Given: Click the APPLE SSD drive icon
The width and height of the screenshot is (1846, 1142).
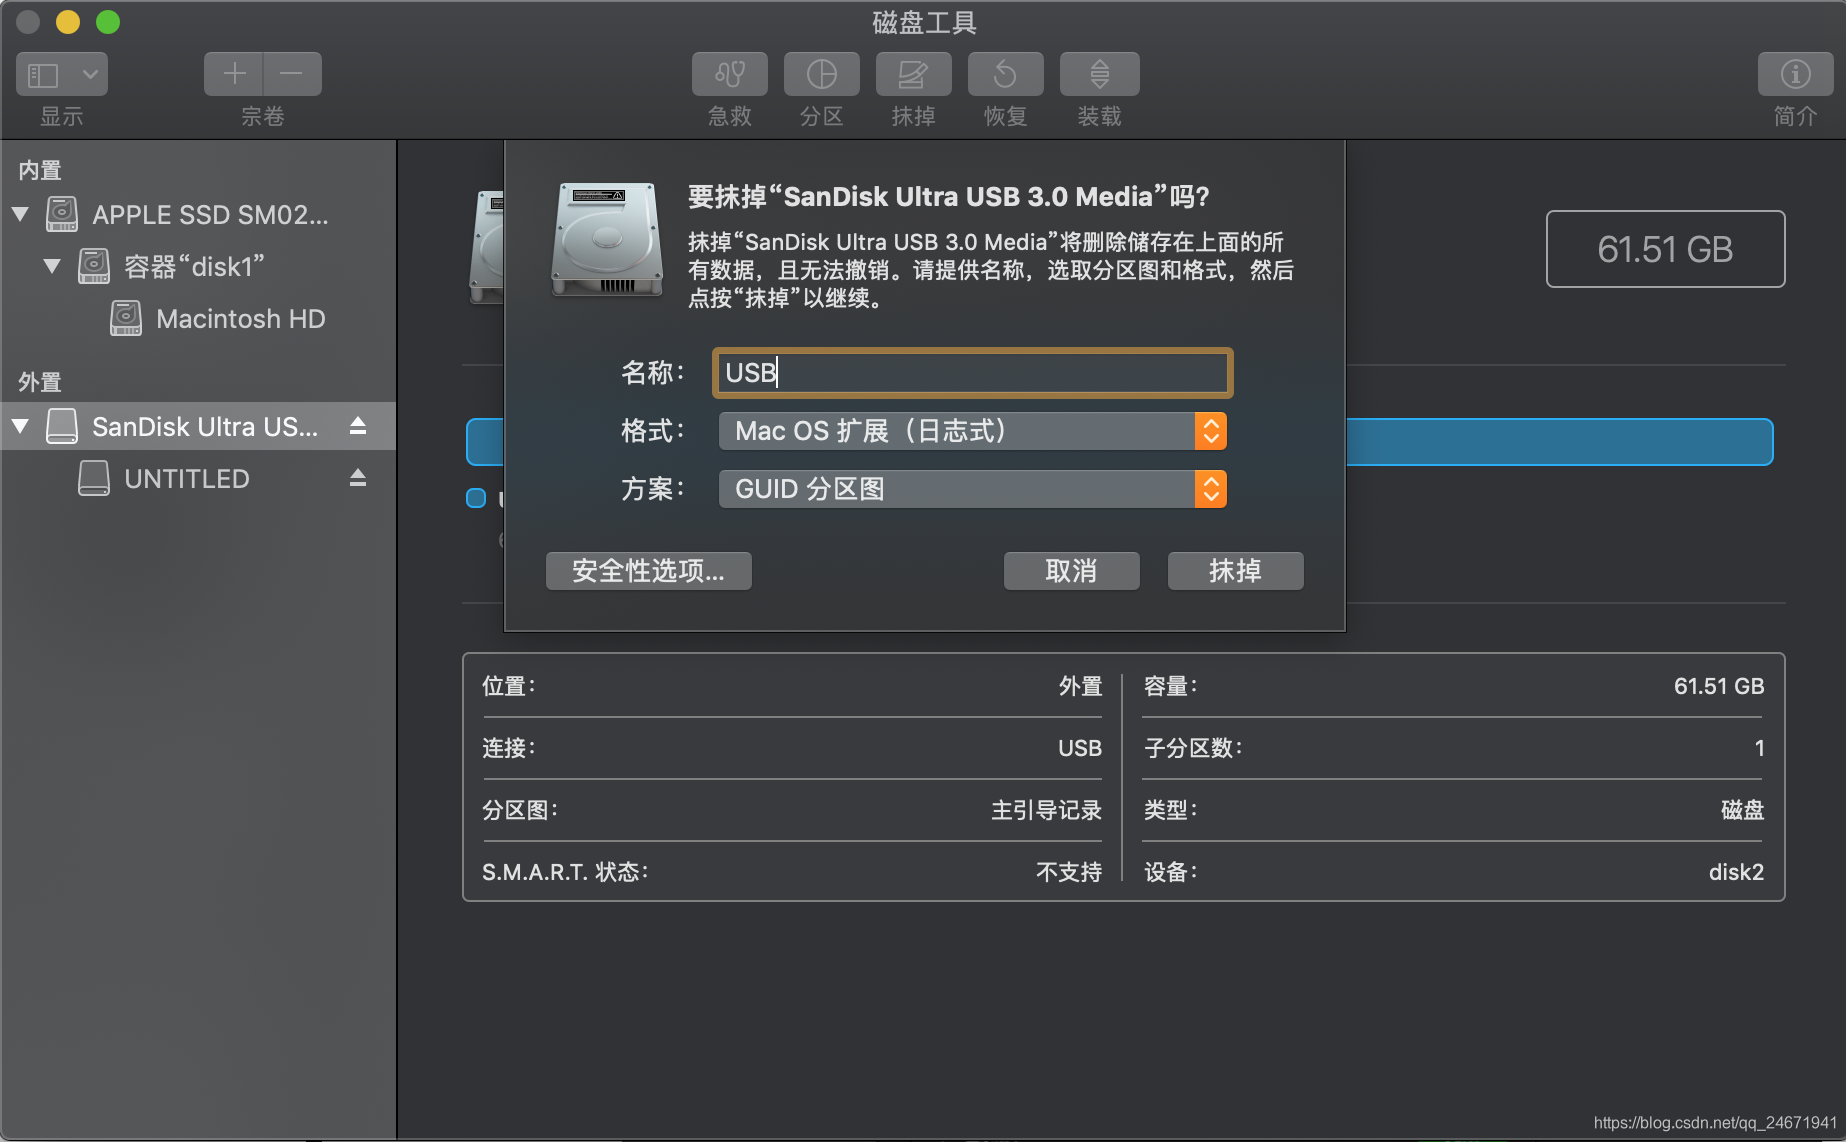Looking at the screenshot, I should tap(62, 214).
